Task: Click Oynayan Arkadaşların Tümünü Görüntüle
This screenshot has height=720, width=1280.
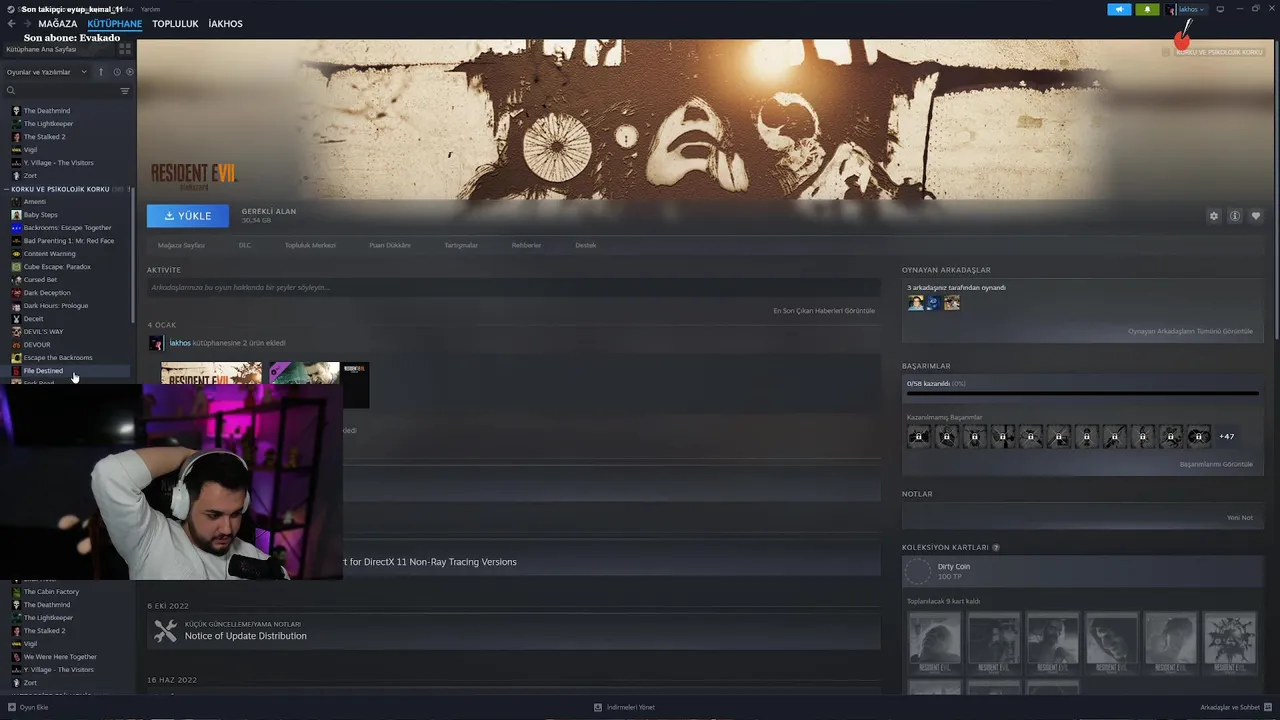Action: tap(1190, 331)
